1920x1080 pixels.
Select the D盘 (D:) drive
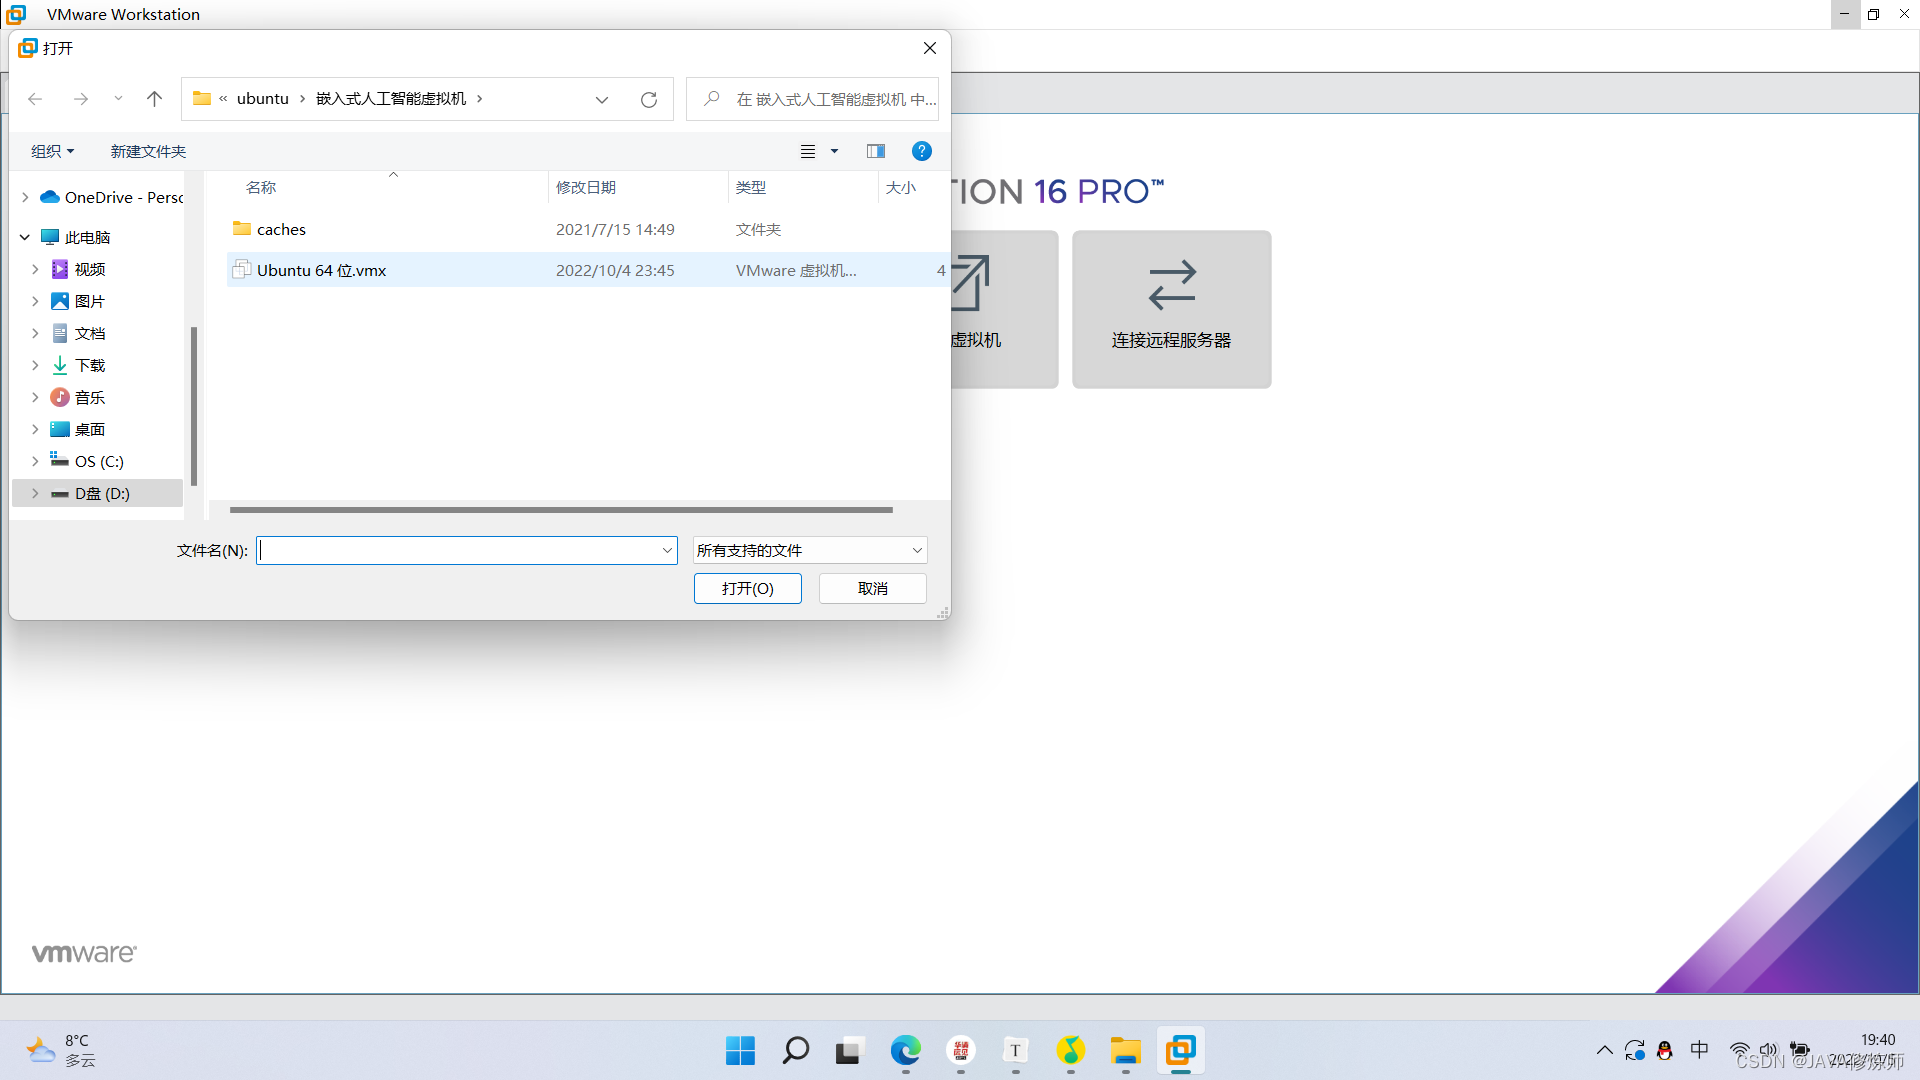tap(97, 493)
